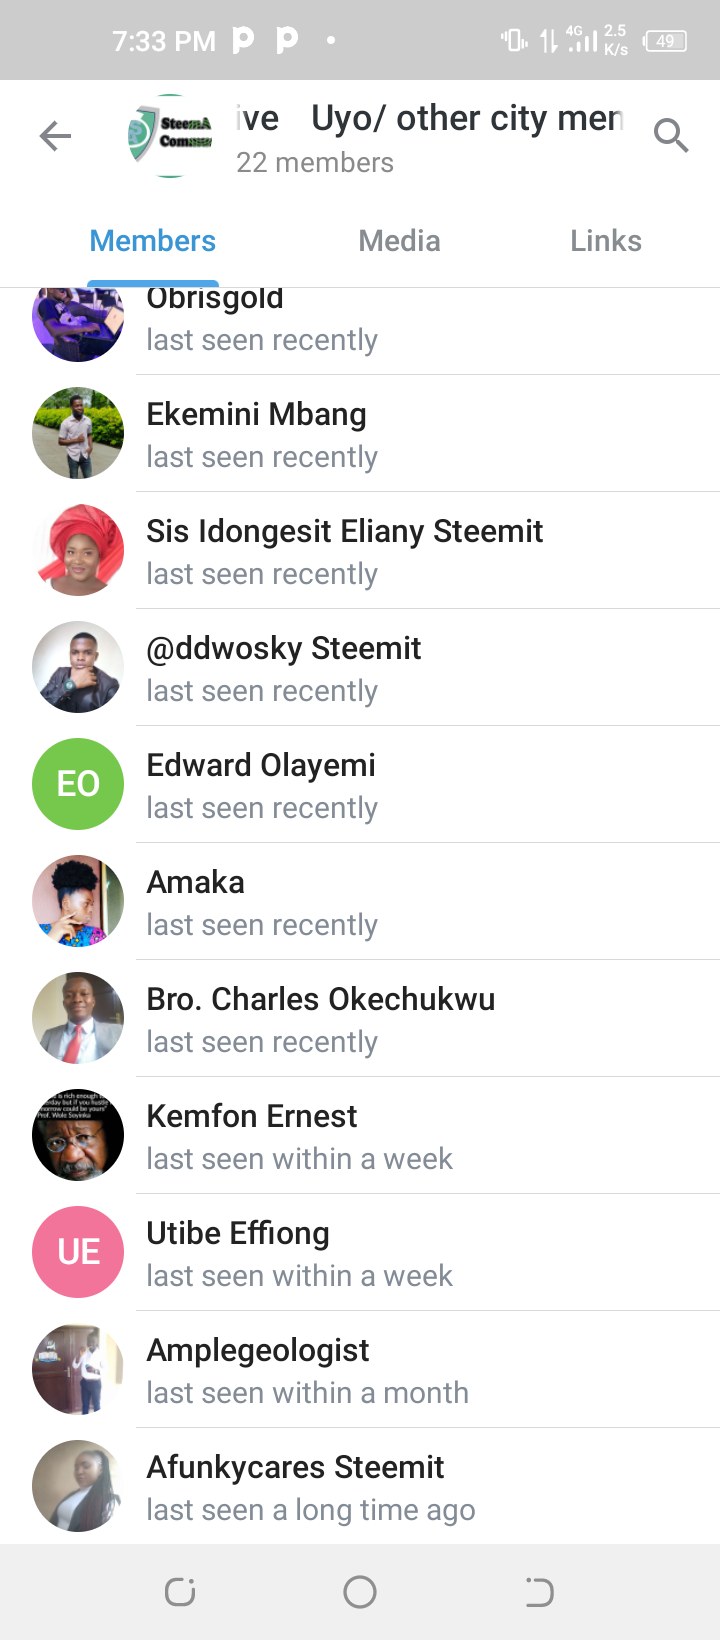The image size is (720, 1640).
Task: Tap the back arrow icon
Action: (x=56, y=136)
